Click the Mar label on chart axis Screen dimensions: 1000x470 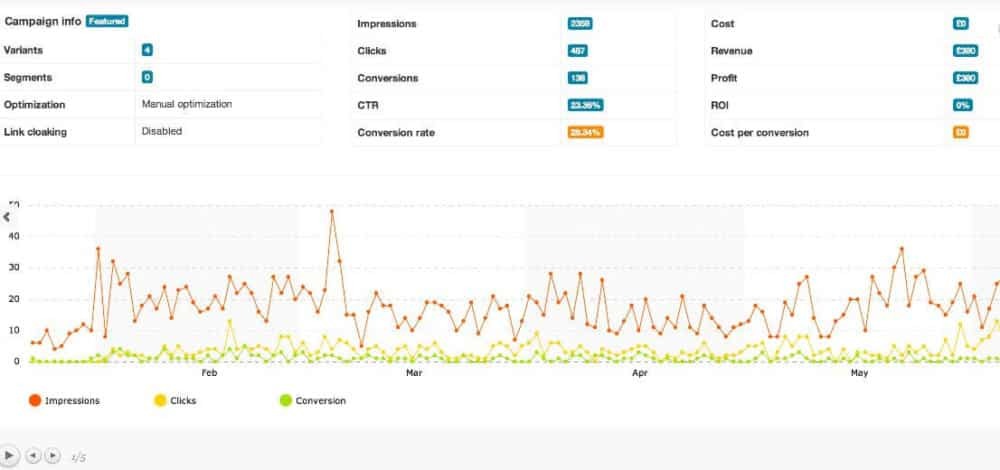tap(414, 373)
